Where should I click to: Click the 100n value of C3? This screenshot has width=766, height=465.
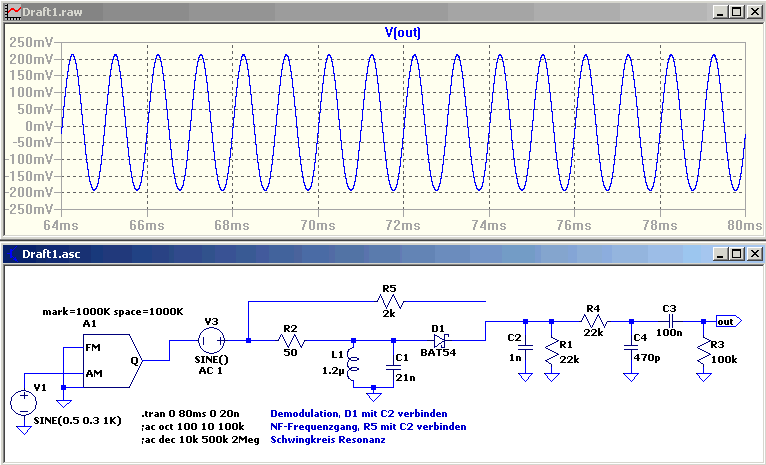coord(669,333)
